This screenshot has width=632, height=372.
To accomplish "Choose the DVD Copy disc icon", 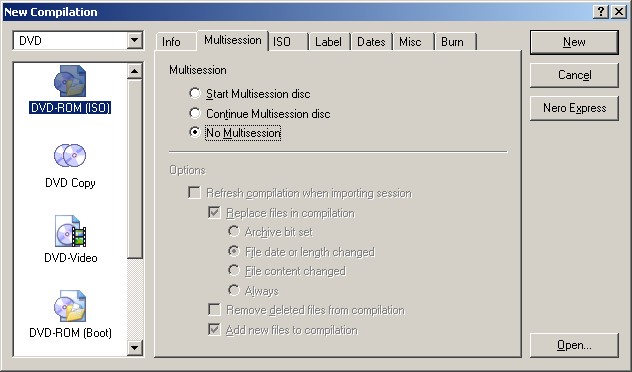I will [70, 155].
